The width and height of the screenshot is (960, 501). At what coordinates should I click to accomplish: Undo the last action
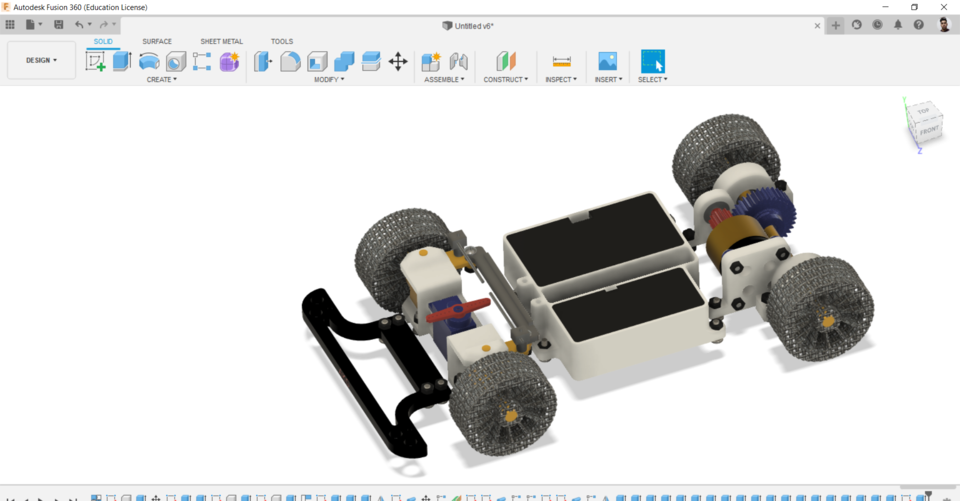79,24
